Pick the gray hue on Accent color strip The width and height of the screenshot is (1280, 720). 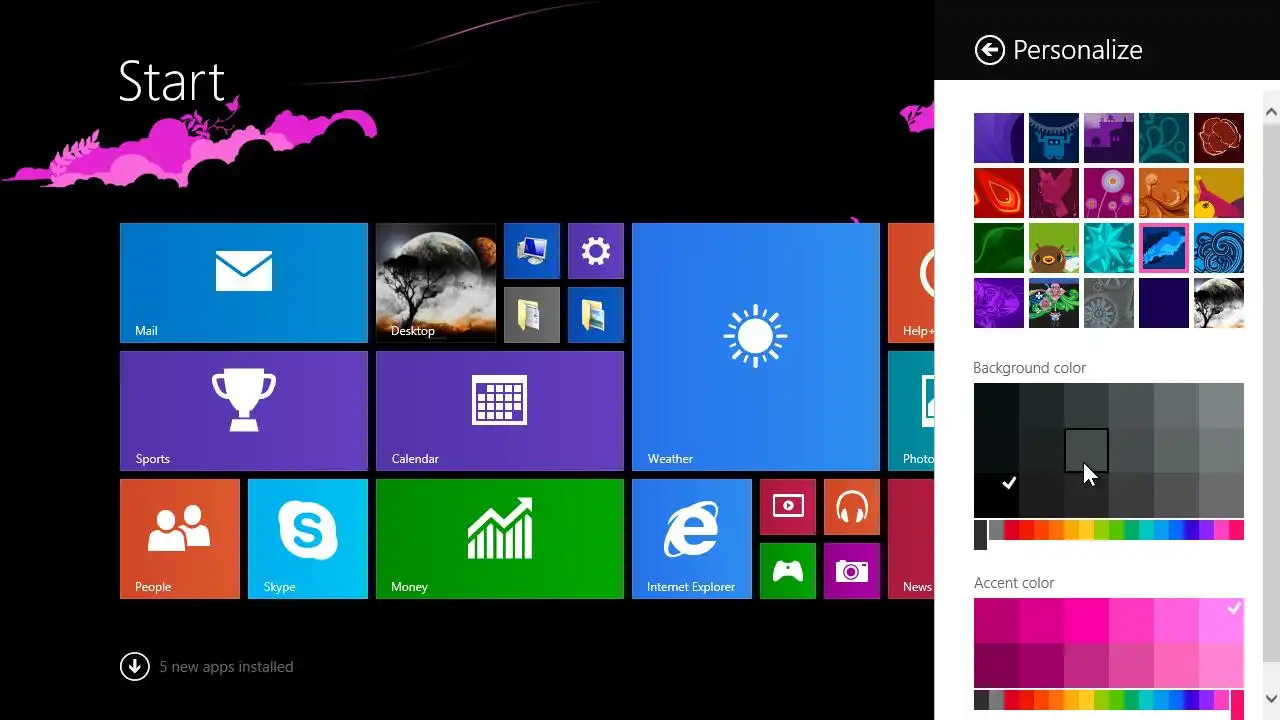click(x=996, y=700)
